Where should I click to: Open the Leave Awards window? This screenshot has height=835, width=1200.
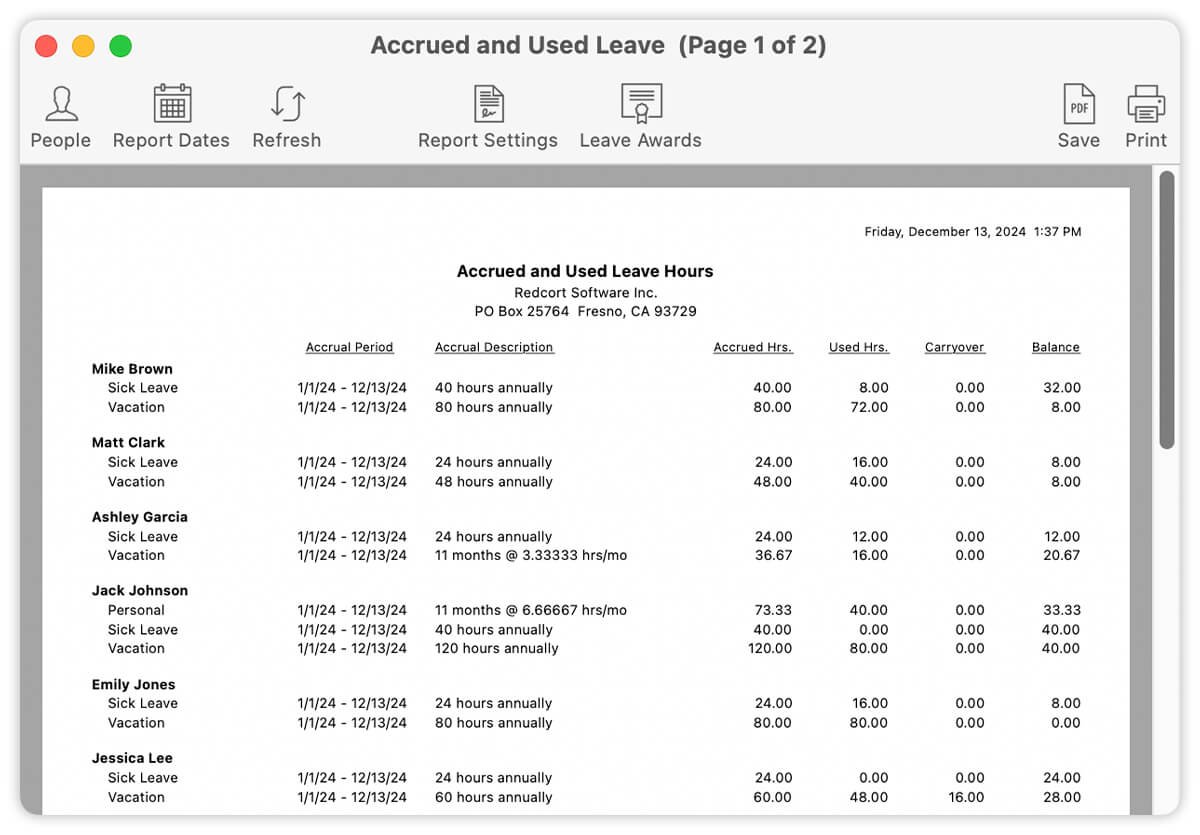click(x=640, y=113)
